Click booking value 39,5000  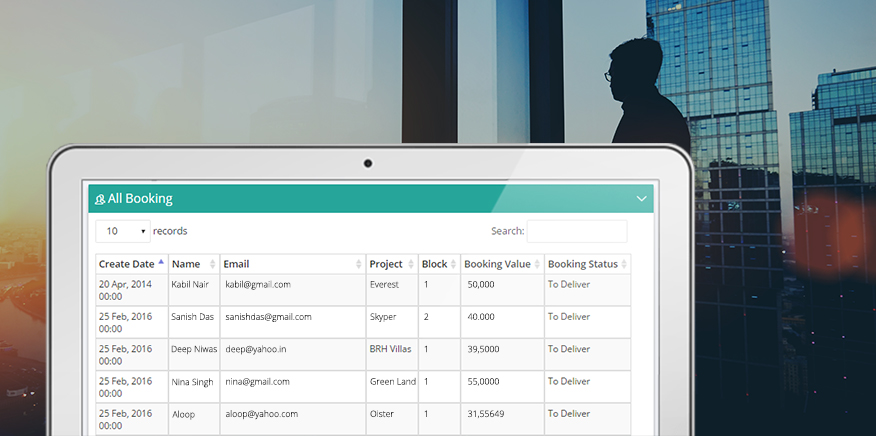[x=483, y=349]
